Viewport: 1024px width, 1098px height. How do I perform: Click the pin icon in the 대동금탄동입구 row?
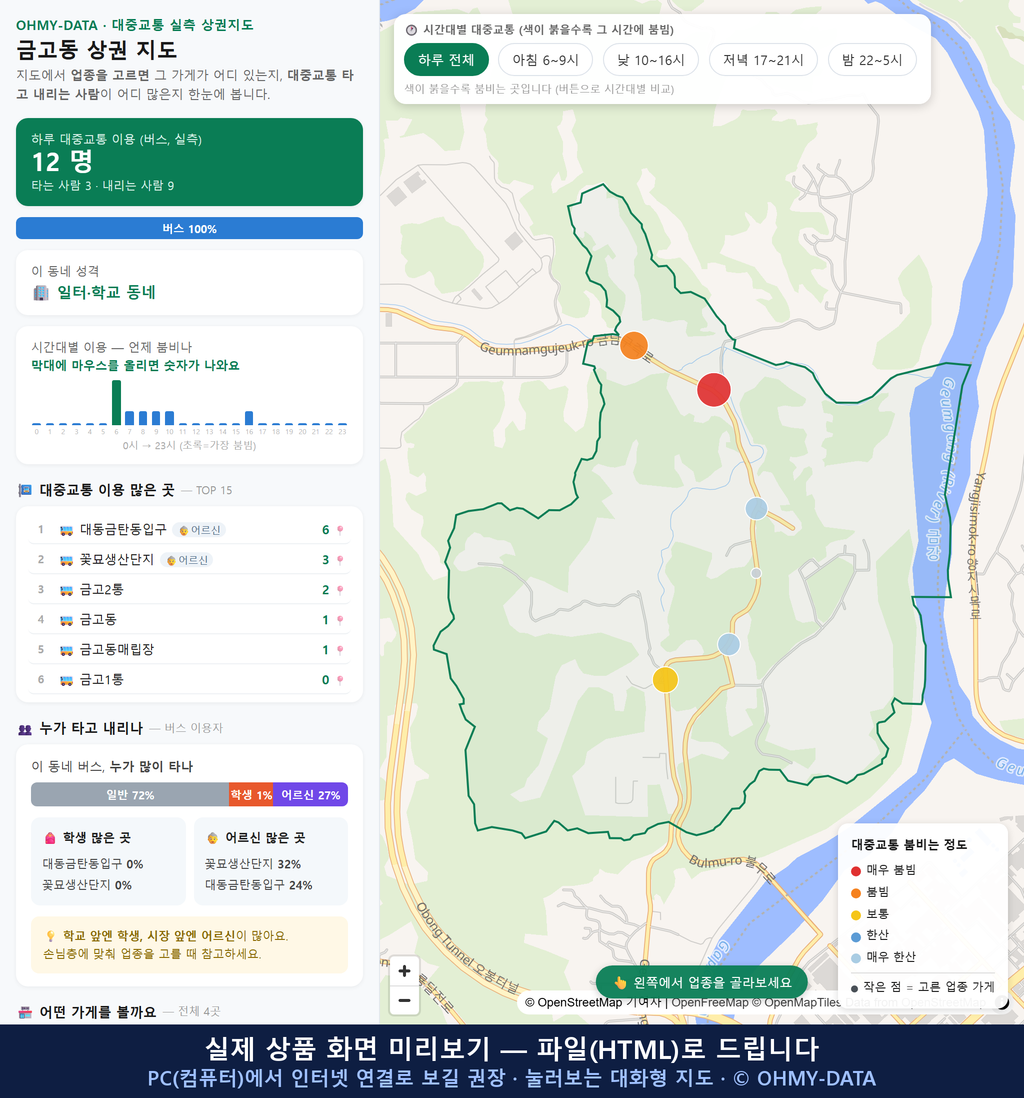pyautogui.click(x=340, y=530)
